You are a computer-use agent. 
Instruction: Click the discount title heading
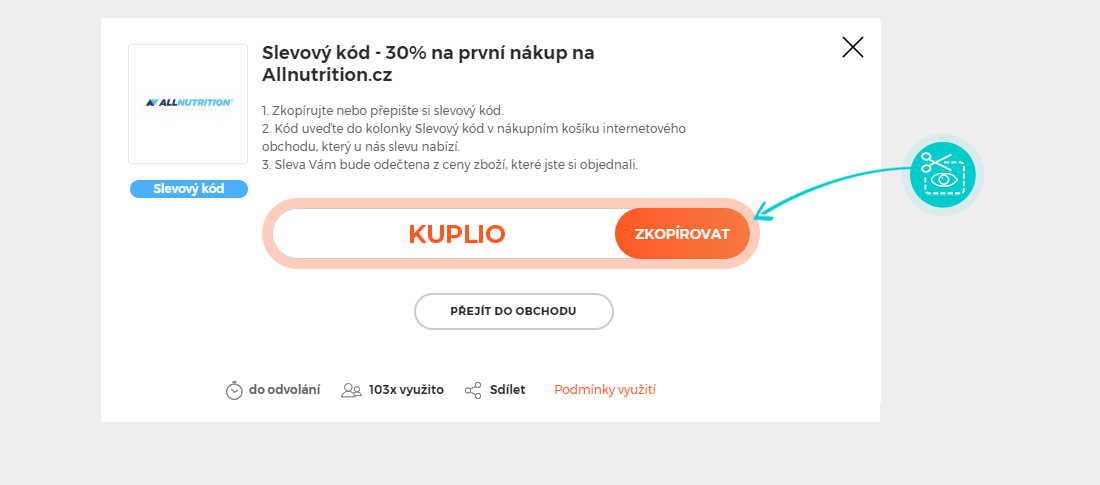point(428,64)
